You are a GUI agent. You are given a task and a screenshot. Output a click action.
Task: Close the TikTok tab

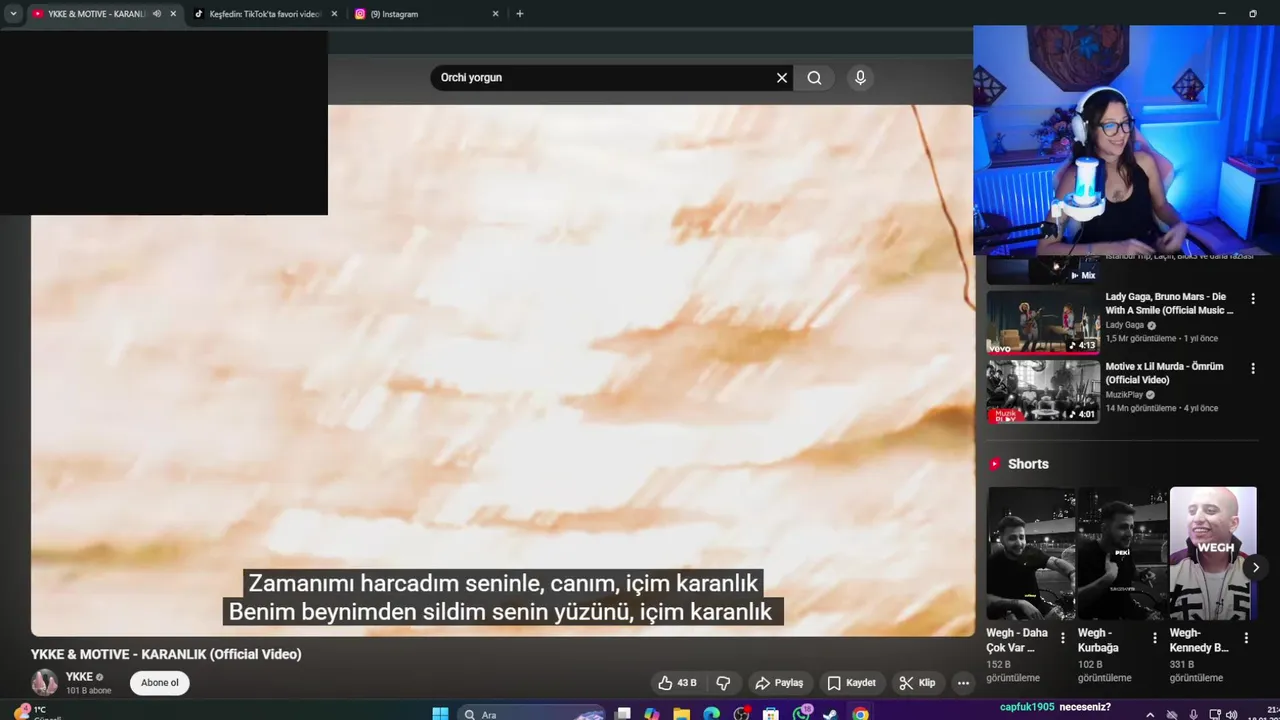click(334, 14)
